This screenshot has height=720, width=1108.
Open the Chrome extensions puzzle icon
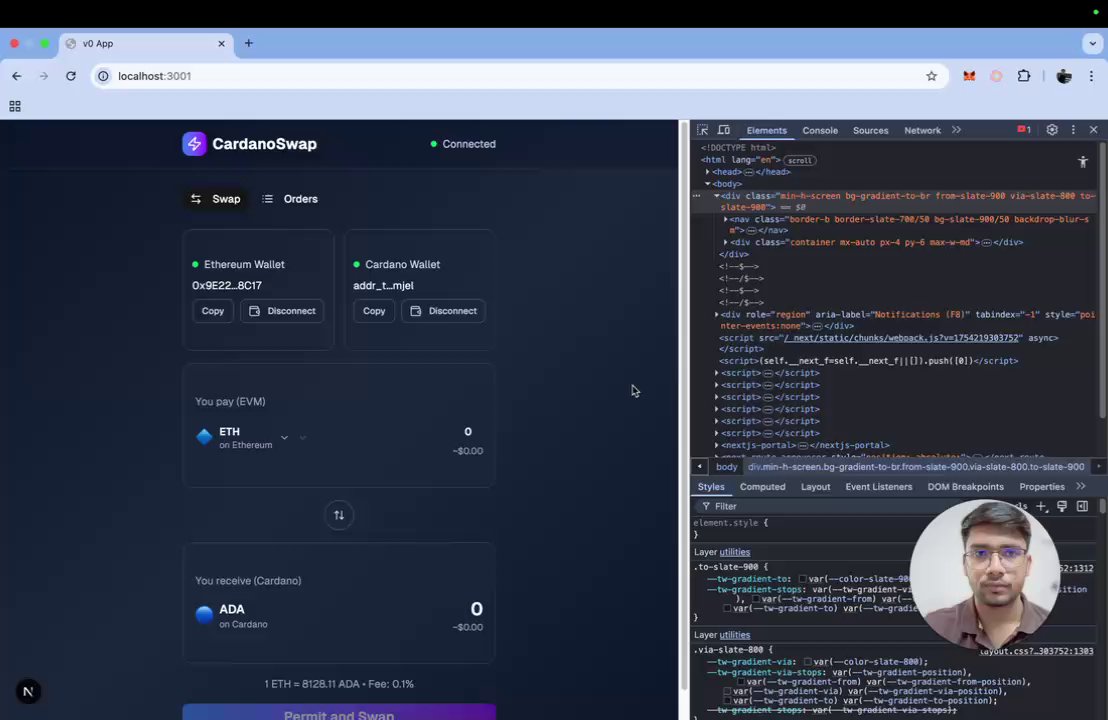point(1023,76)
